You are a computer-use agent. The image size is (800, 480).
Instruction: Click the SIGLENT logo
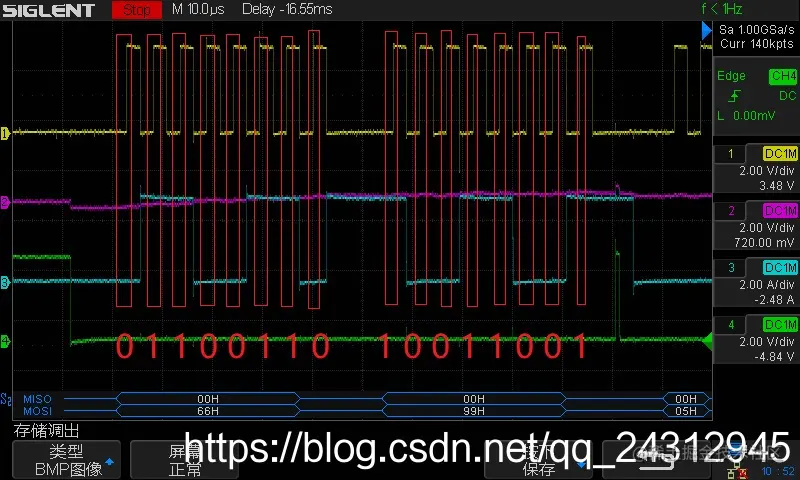click(x=48, y=10)
